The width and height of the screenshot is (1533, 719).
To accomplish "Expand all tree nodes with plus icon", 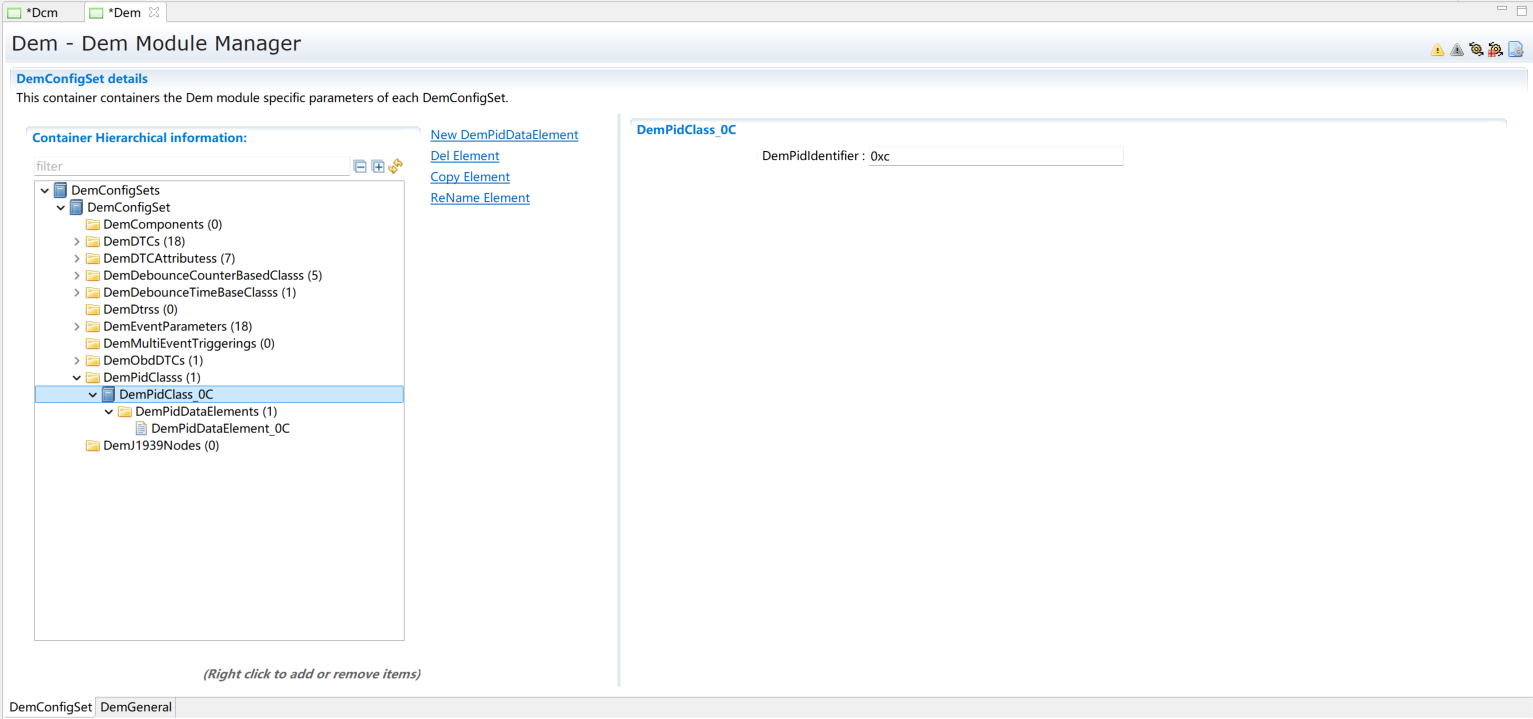I will [x=378, y=166].
